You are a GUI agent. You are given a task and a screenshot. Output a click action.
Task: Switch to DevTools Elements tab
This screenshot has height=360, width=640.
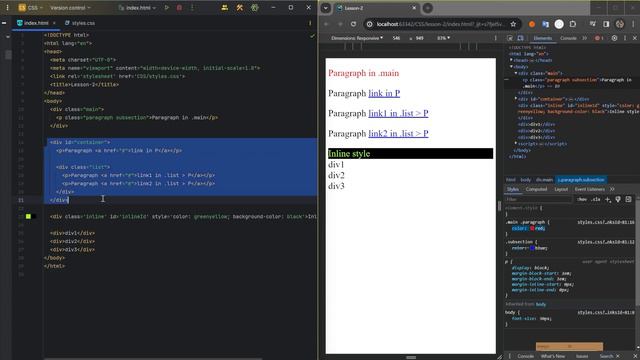(542, 38)
